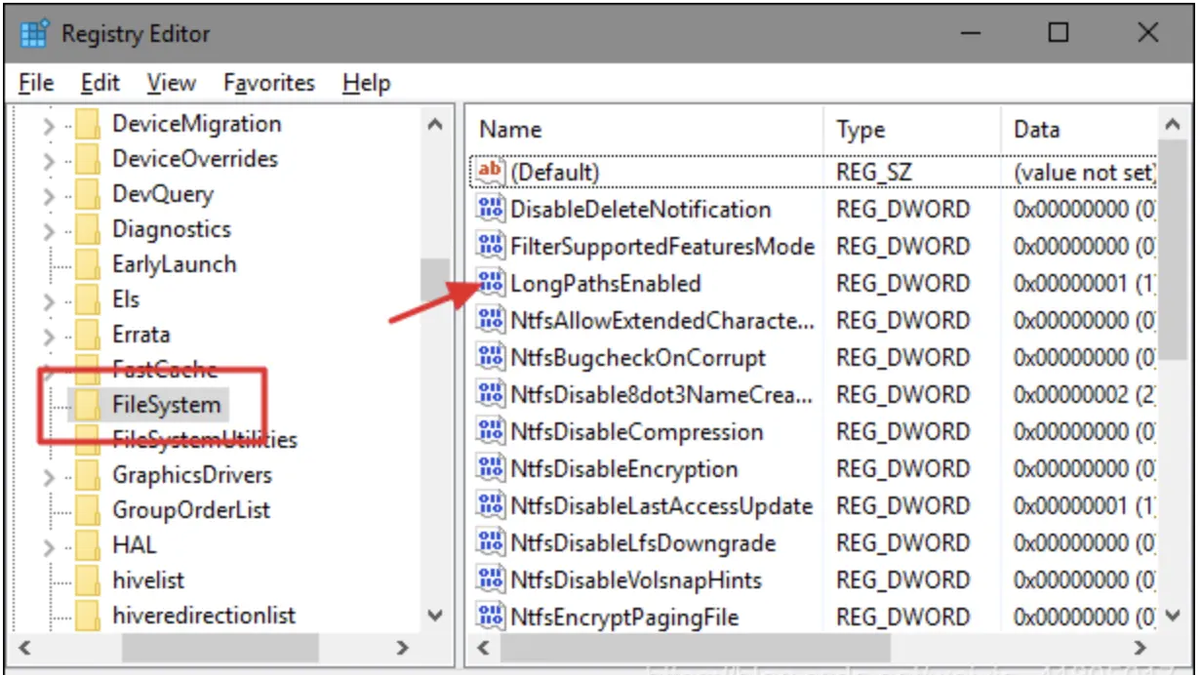
Task: Click the NtfsDisableCompression DWORD icon
Action: (x=491, y=432)
